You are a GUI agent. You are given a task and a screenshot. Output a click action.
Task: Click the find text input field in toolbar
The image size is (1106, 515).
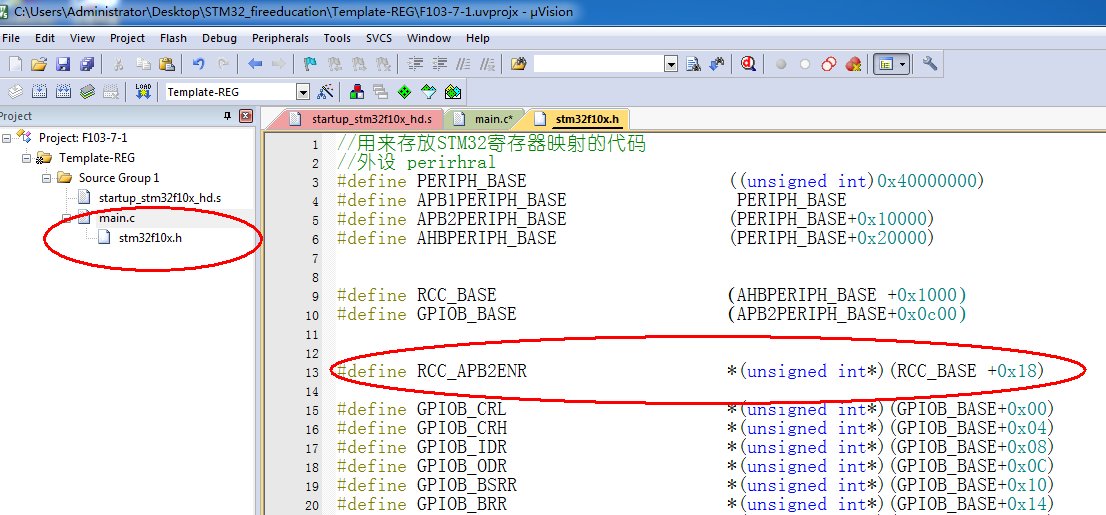click(597, 64)
